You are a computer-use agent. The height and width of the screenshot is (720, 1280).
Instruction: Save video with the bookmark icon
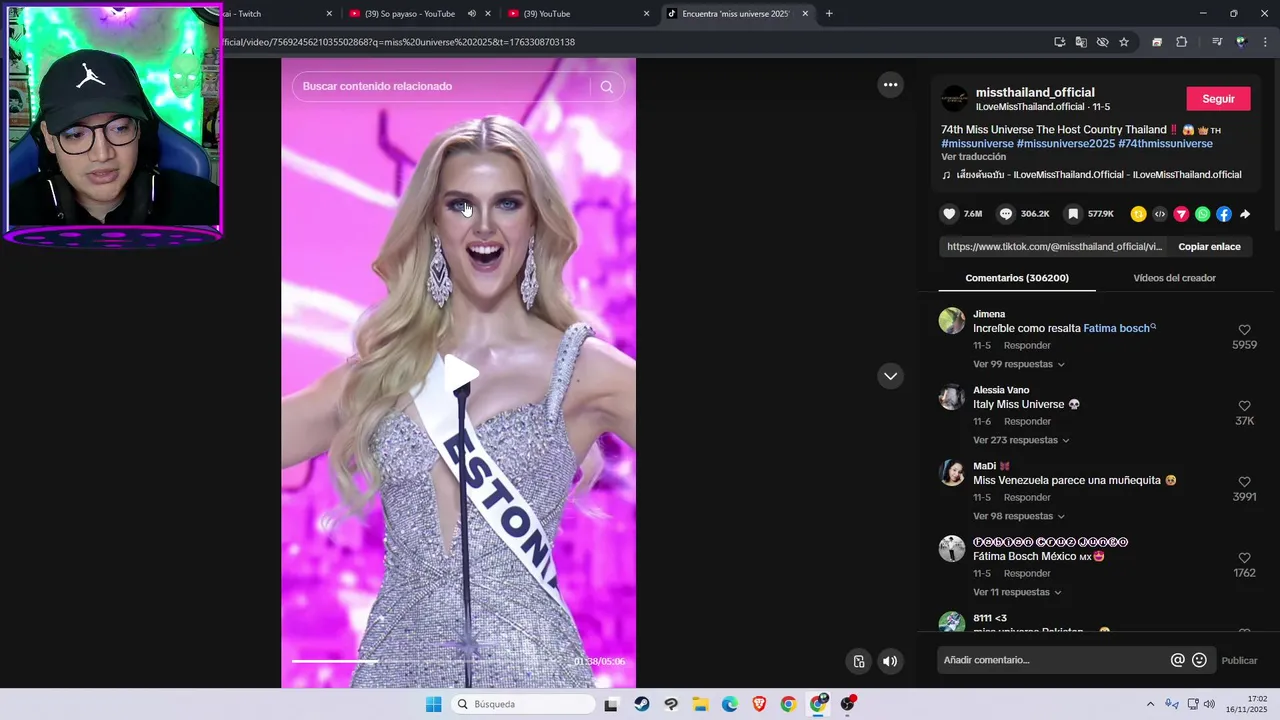click(x=1072, y=214)
